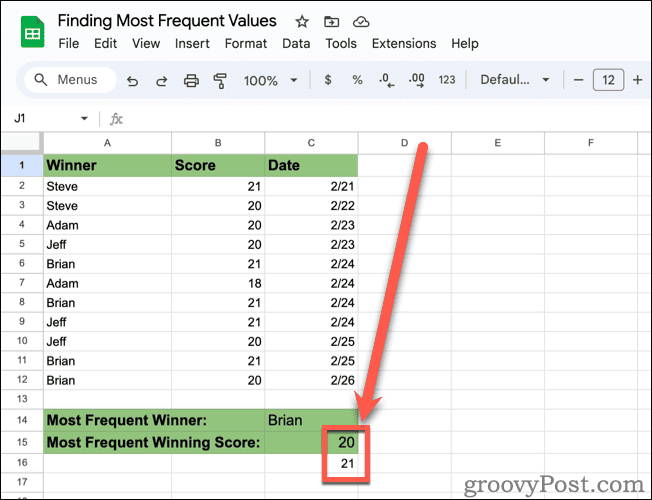Expand the J1 name box dropdown arrow
Image resolution: width=652 pixels, height=500 pixels.
pyautogui.click(x=84, y=119)
